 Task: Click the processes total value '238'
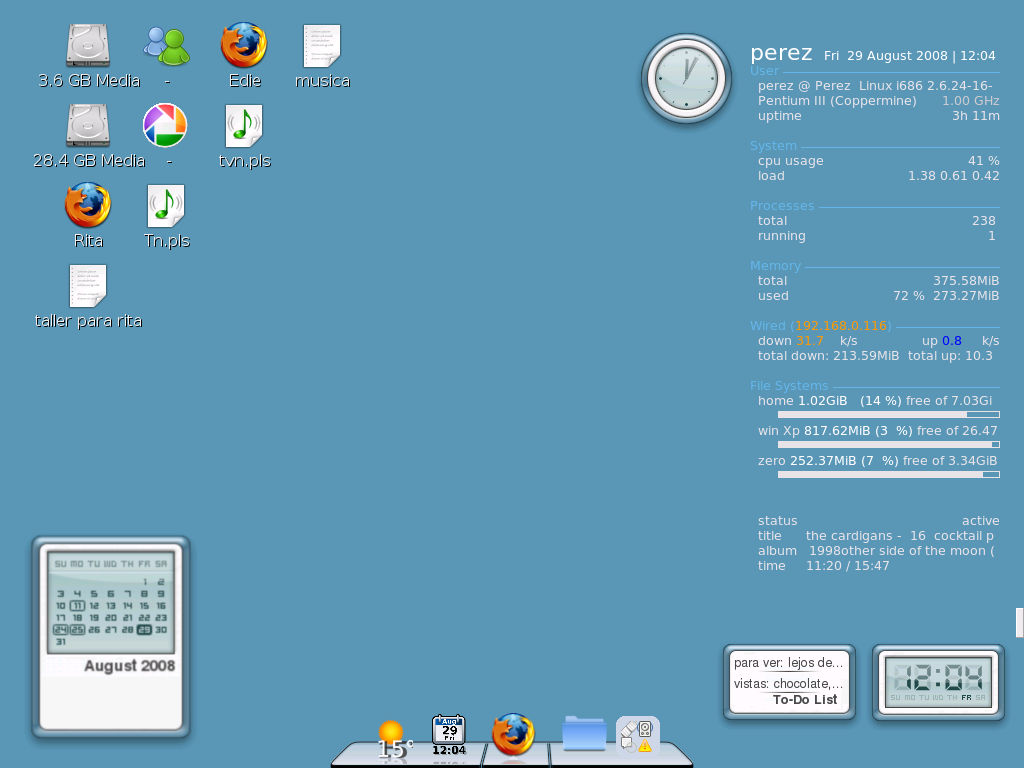[984, 221]
